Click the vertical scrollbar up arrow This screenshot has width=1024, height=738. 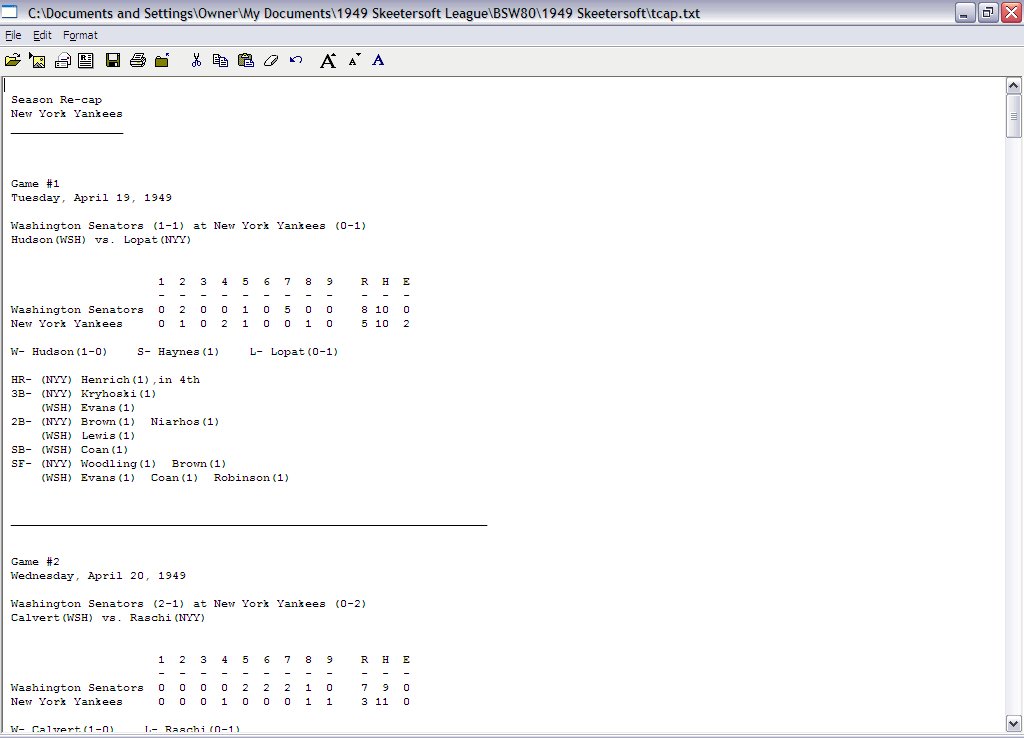(1014, 86)
